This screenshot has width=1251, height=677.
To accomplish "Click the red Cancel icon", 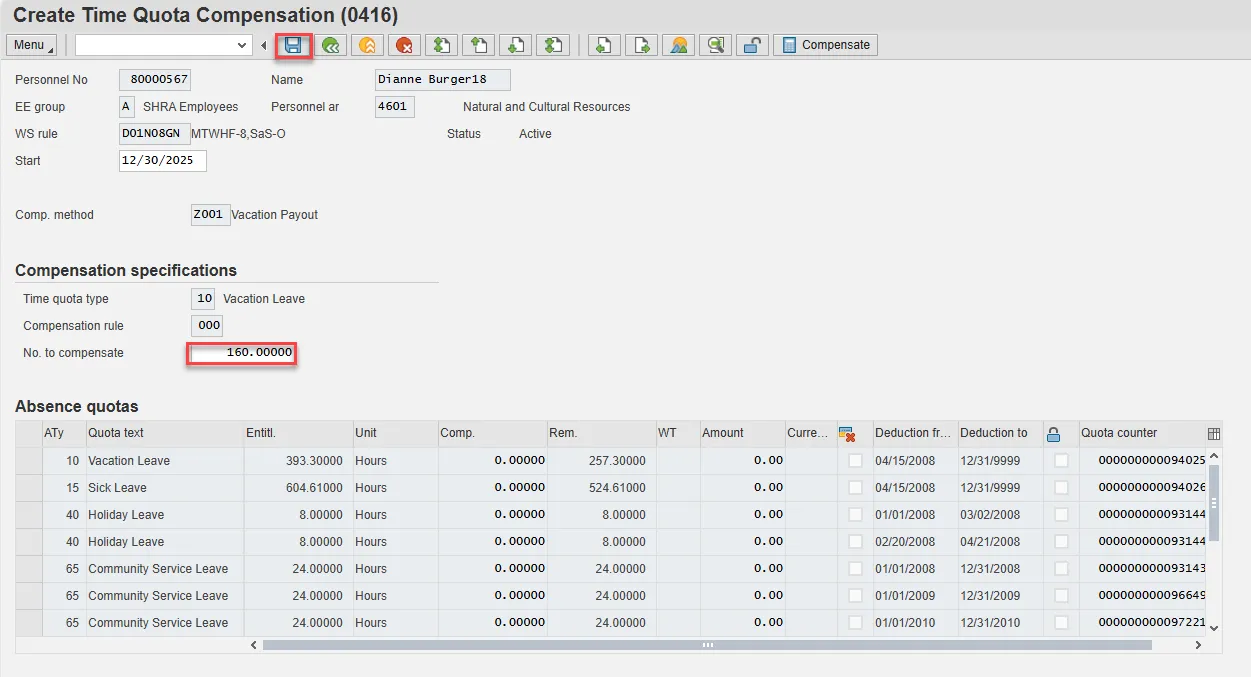I will [x=404, y=45].
